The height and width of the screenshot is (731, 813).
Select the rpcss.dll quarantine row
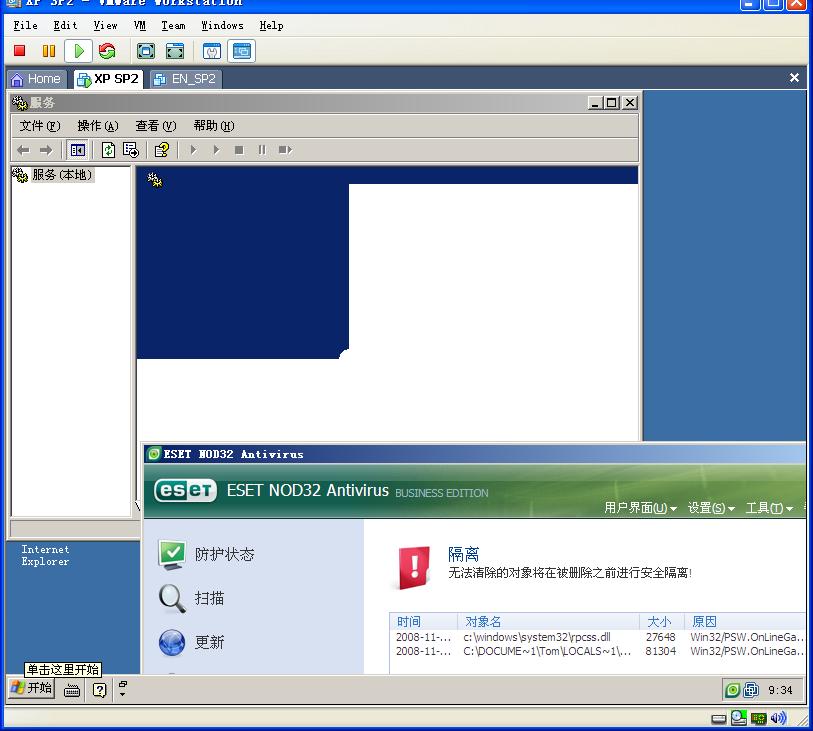[598, 637]
